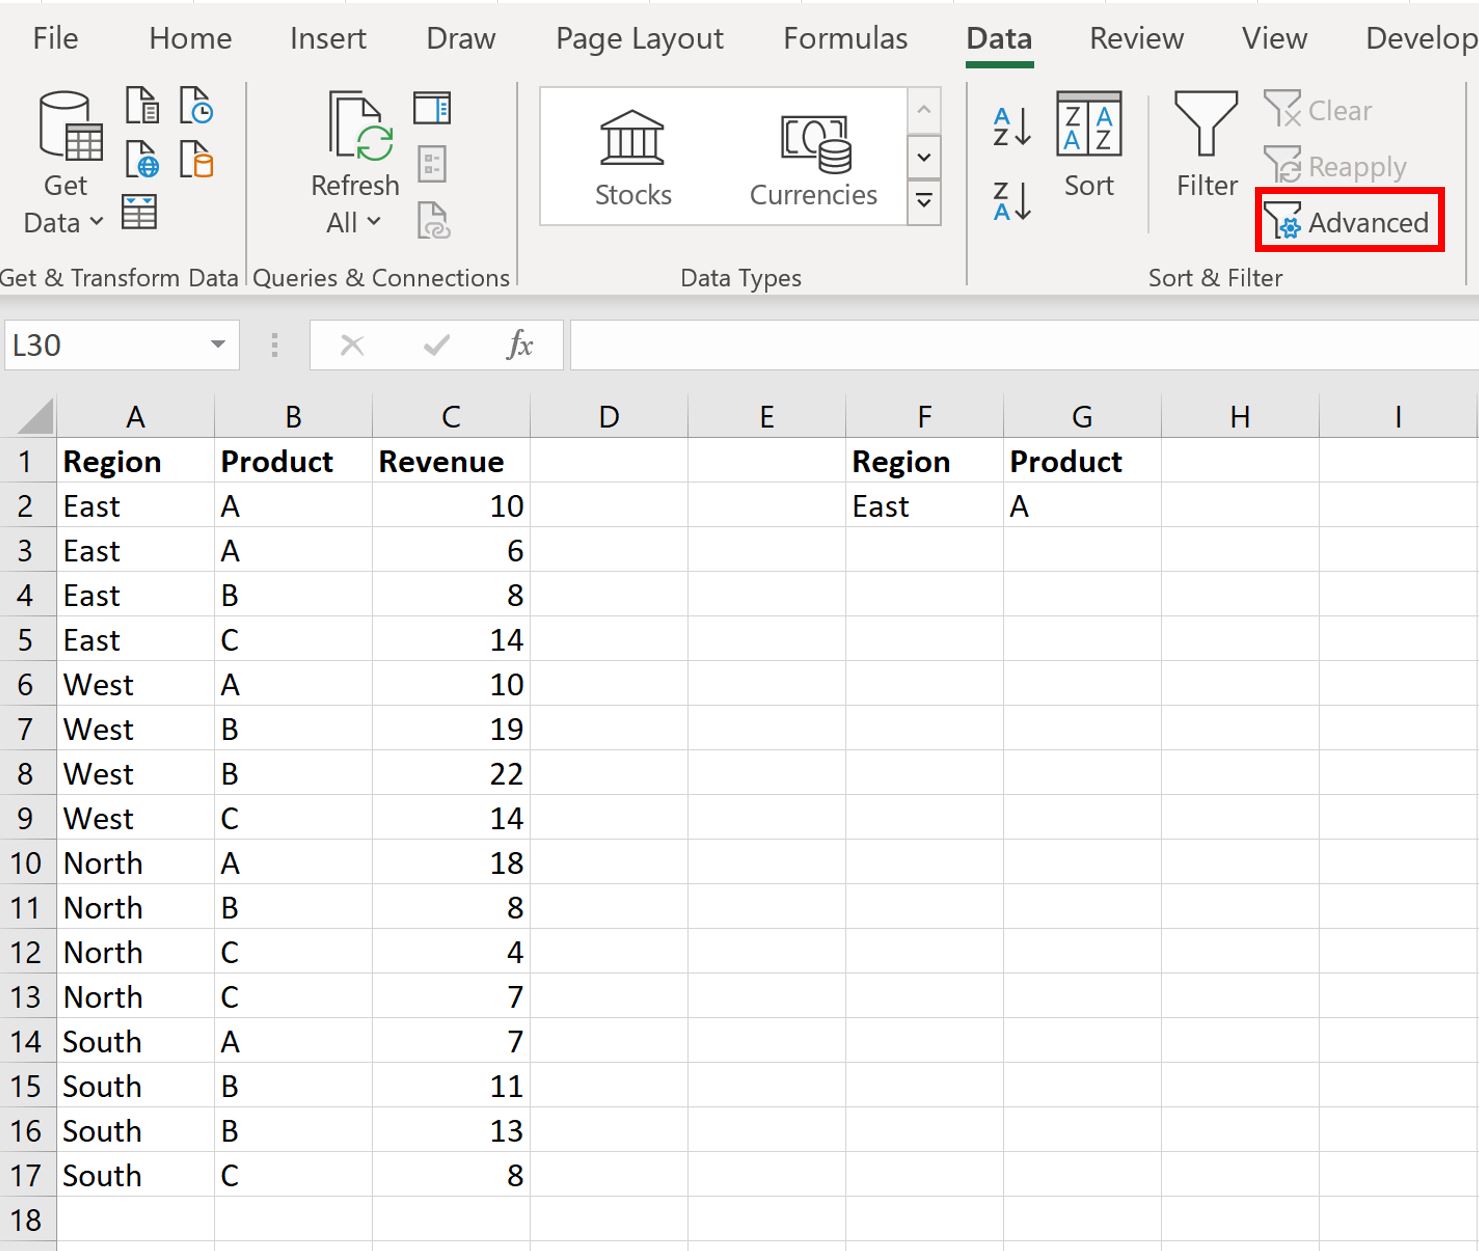This screenshot has width=1479, height=1251.
Task: Create query From Table/Range
Action: (x=139, y=211)
